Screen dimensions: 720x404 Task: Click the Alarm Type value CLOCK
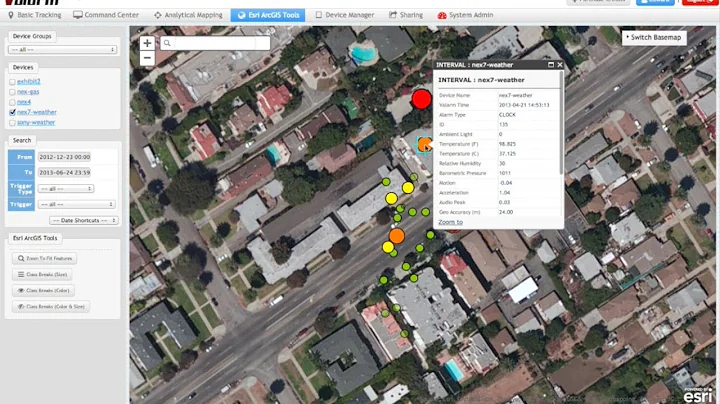click(x=507, y=115)
